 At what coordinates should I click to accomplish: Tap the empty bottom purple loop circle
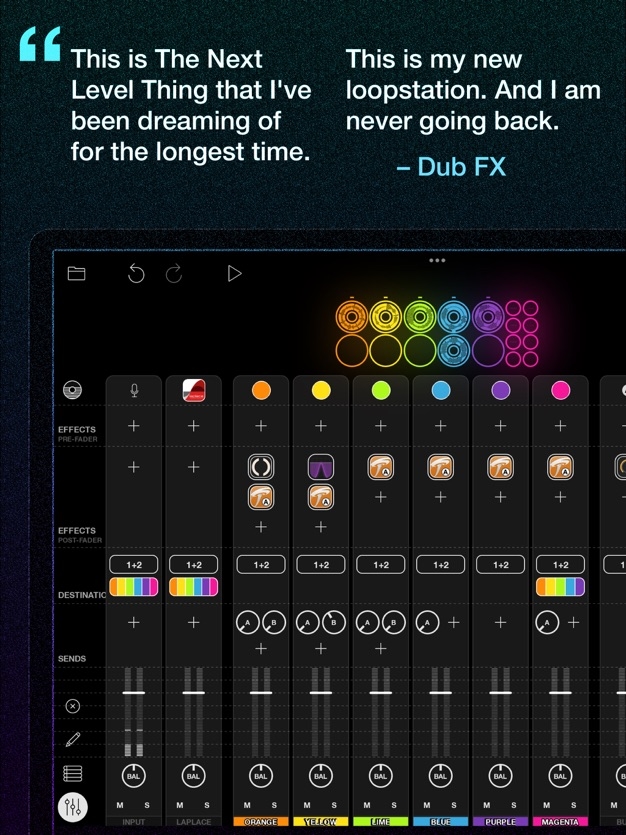click(x=488, y=351)
